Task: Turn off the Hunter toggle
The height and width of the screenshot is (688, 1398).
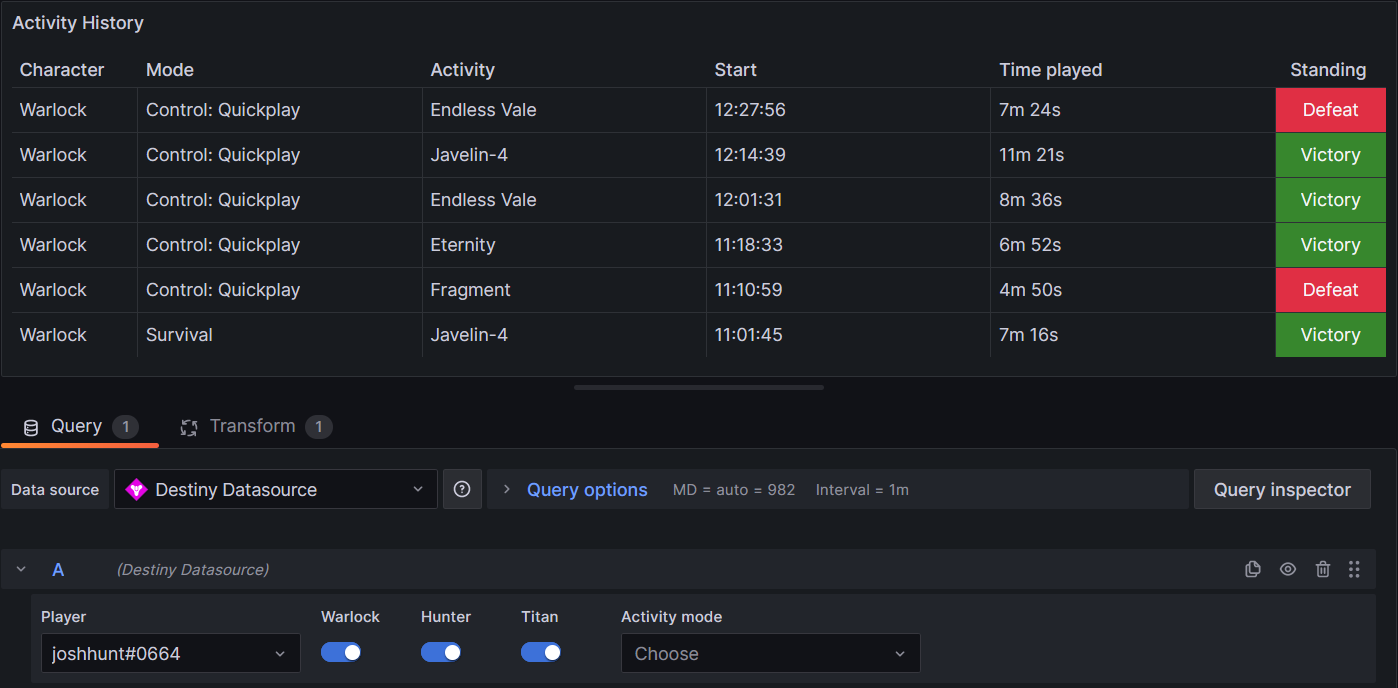Action: tap(441, 651)
